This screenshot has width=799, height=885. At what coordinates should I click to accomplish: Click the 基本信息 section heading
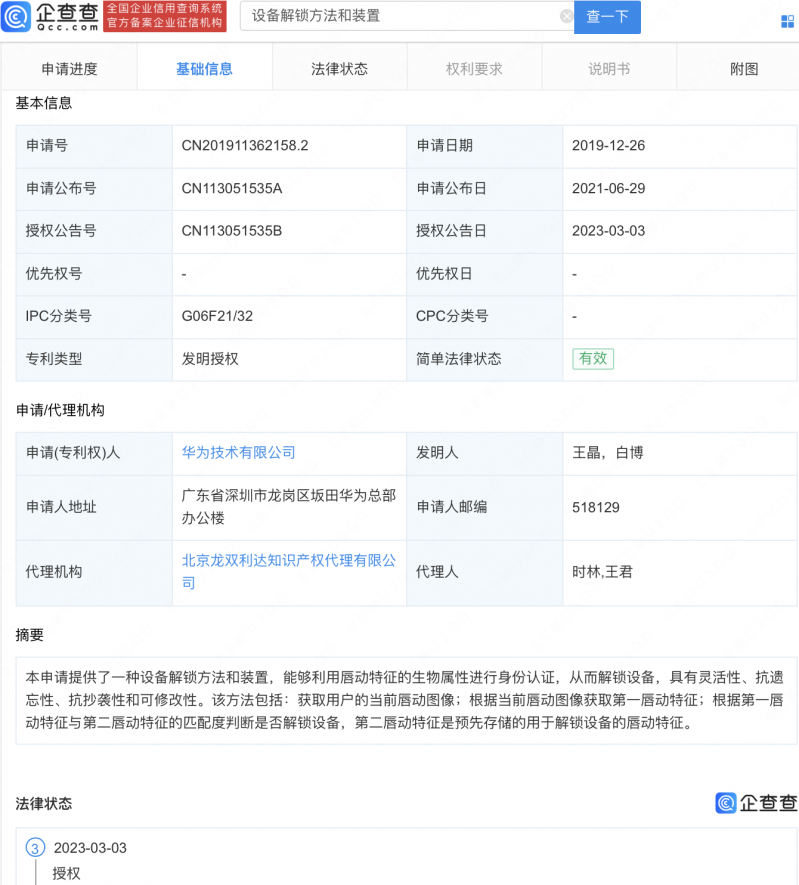click(x=43, y=103)
